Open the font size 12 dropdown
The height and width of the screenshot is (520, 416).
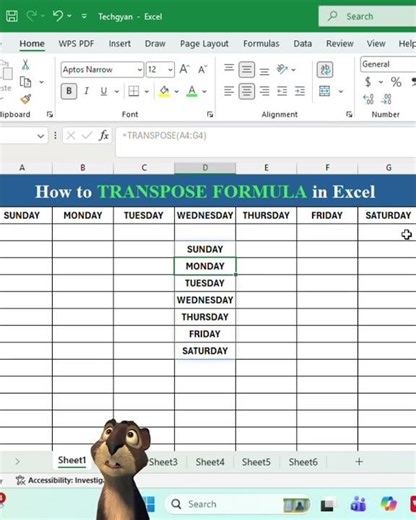coord(170,70)
